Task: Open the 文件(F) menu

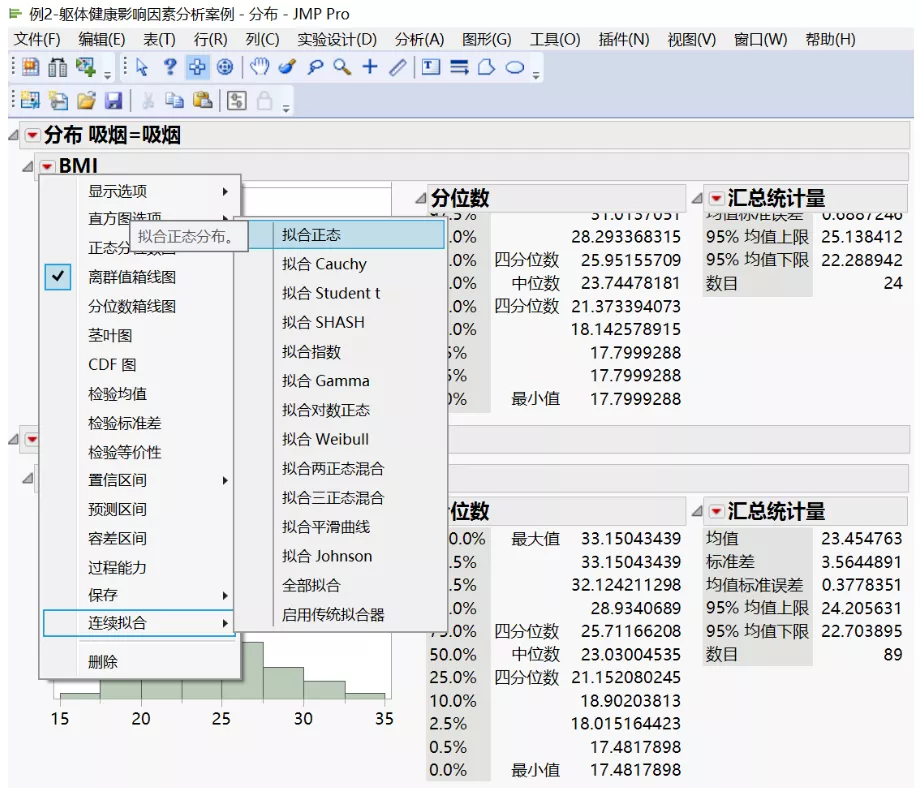Action: (x=37, y=39)
